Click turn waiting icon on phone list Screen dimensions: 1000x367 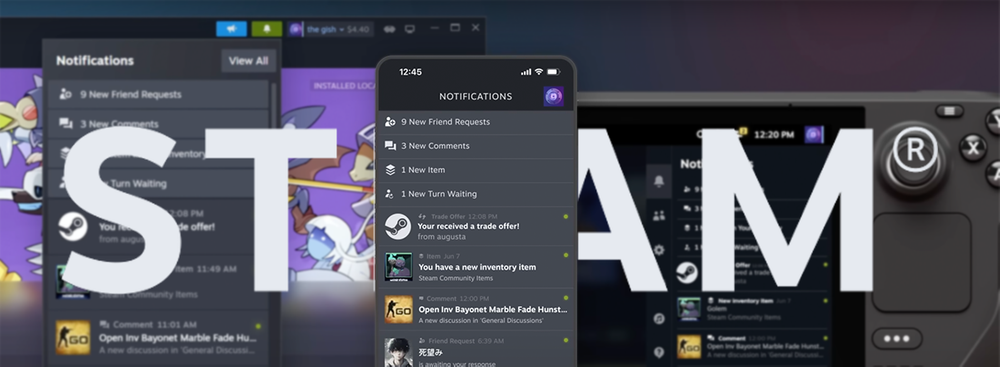[390, 194]
